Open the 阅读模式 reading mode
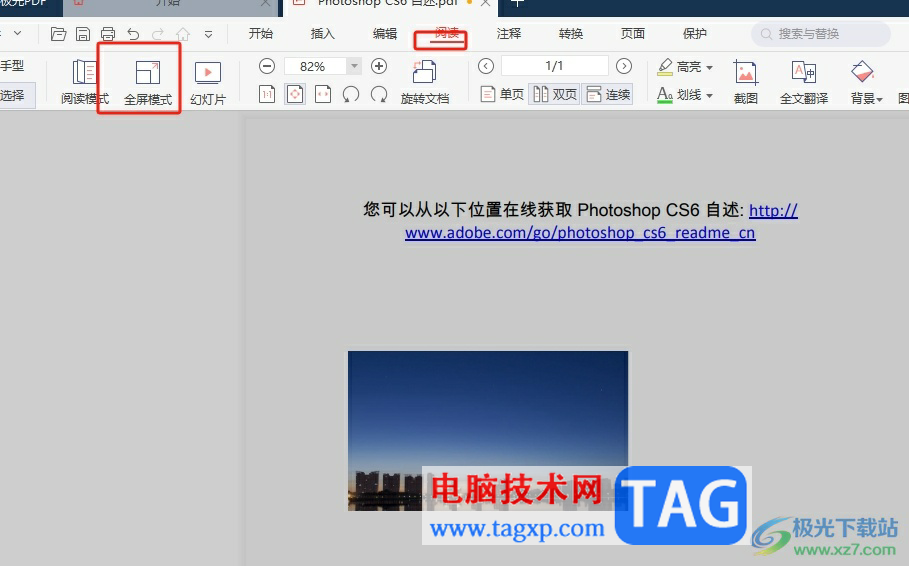This screenshot has height=566, width=909. [85, 83]
